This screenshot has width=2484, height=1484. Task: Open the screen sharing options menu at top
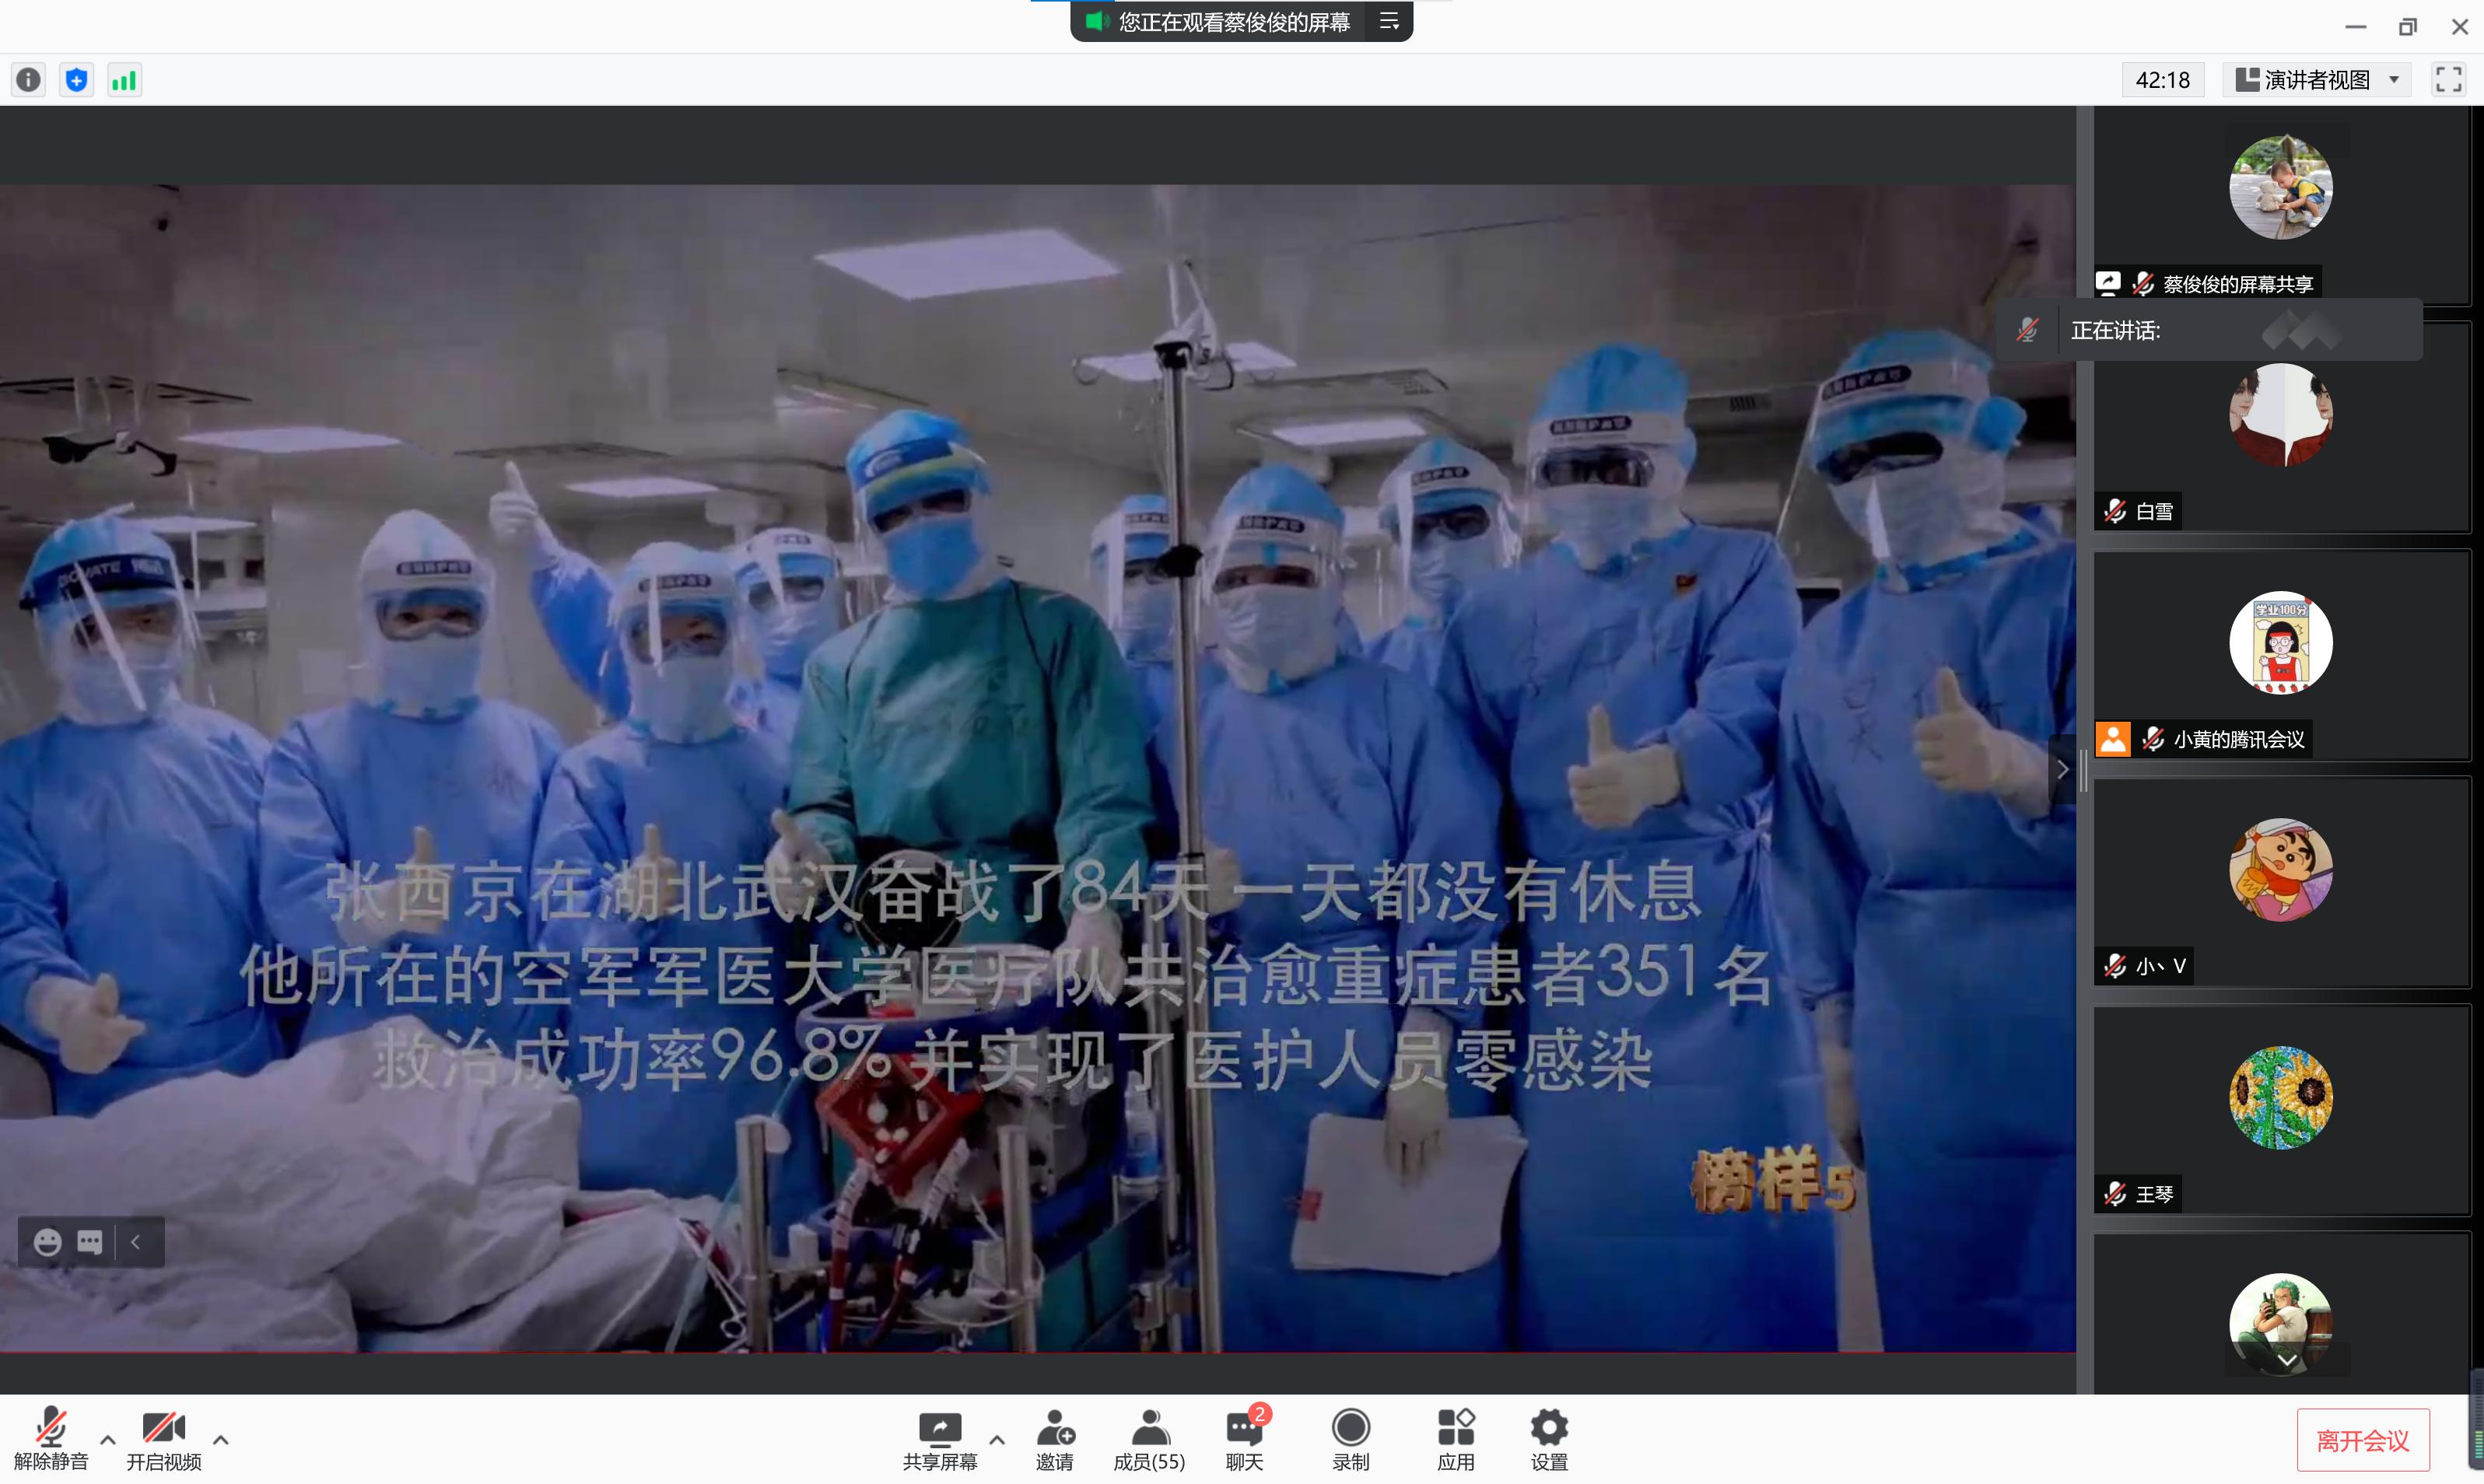tap(1388, 21)
